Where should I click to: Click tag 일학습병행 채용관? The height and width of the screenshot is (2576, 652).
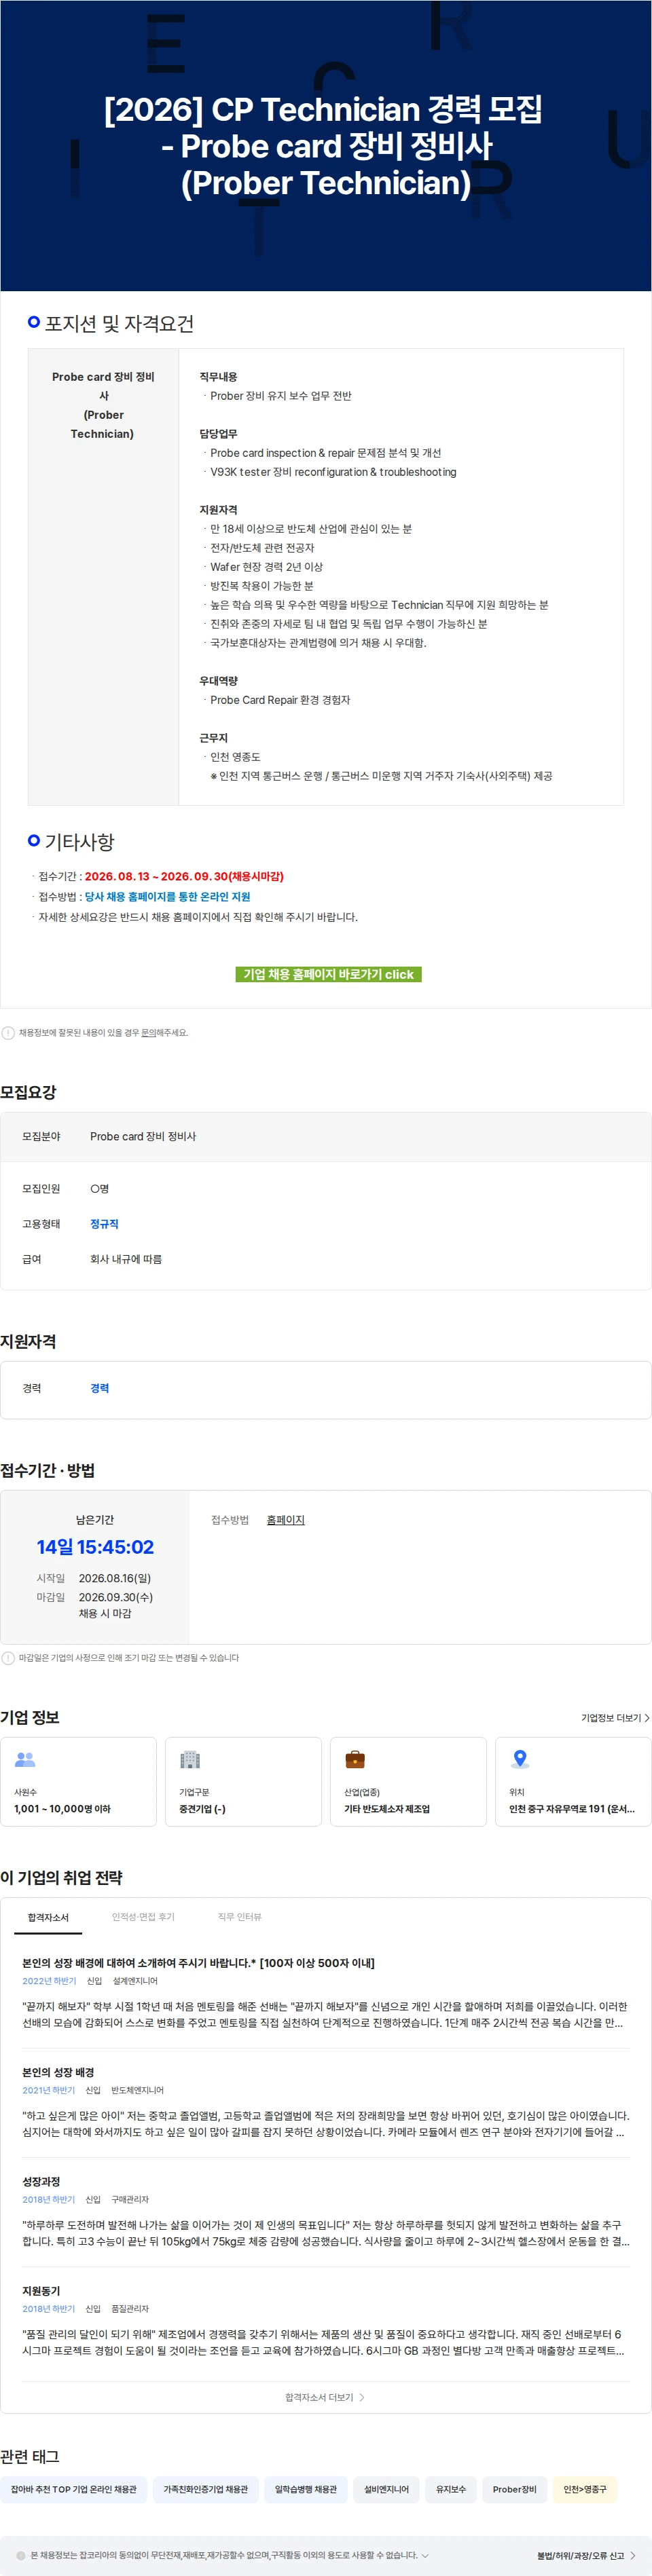click(306, 2489)
